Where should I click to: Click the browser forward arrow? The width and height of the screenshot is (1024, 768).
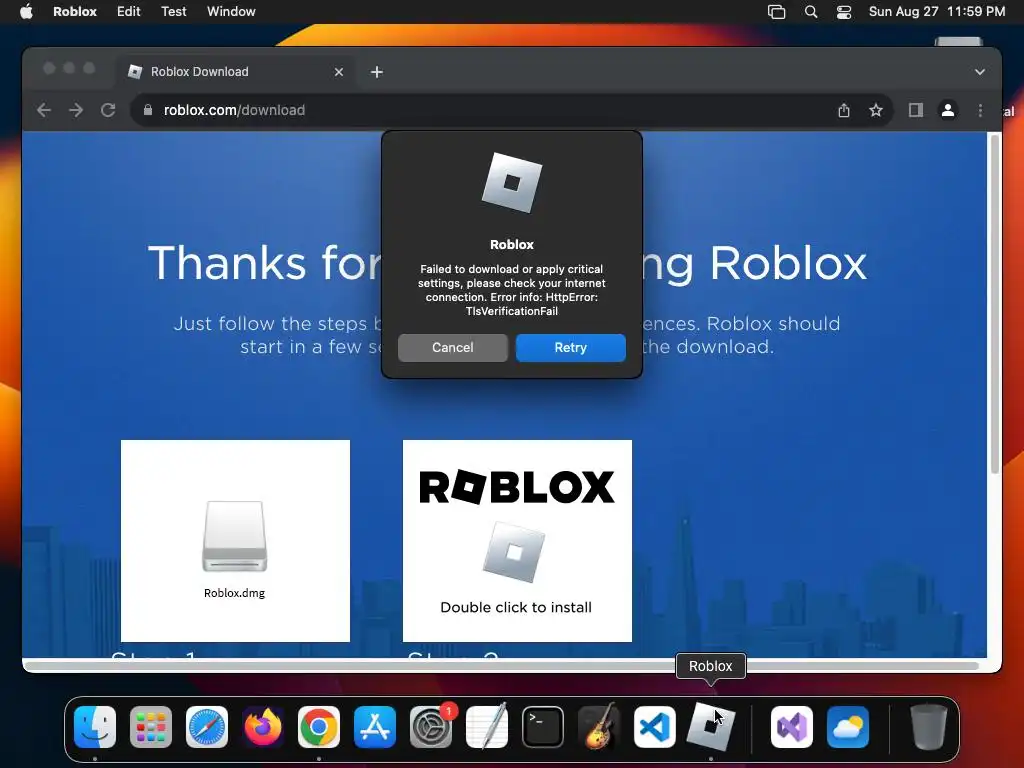point(76,110)
